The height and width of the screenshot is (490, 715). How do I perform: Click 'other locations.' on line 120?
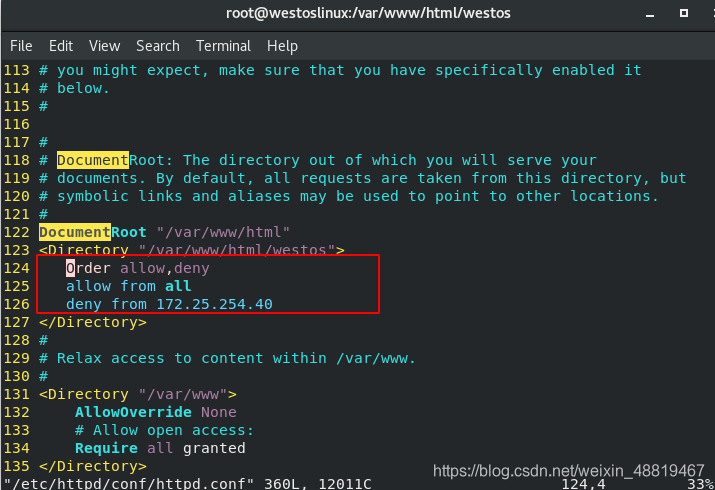coord(587,196)
